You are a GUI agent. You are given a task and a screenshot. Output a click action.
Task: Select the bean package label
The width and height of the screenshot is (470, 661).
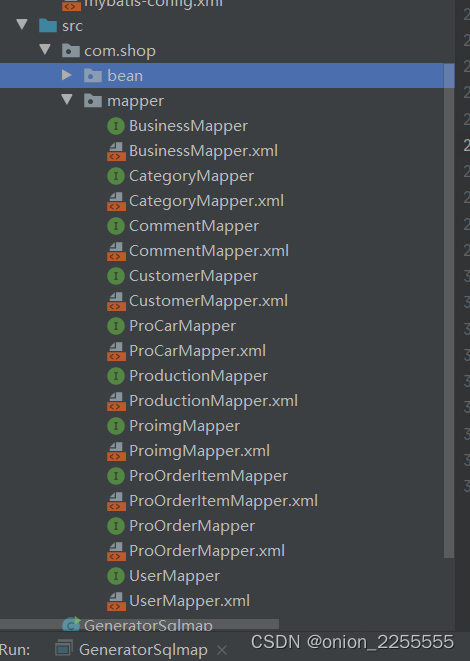tap(125, 76)
